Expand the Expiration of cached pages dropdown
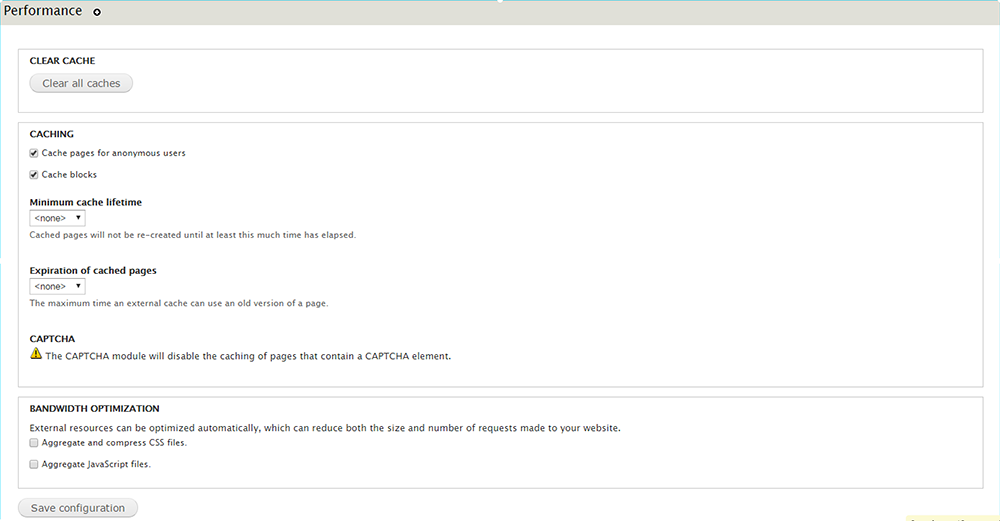This screenshot has height=521, width=1000. click(x=57, y=286)
